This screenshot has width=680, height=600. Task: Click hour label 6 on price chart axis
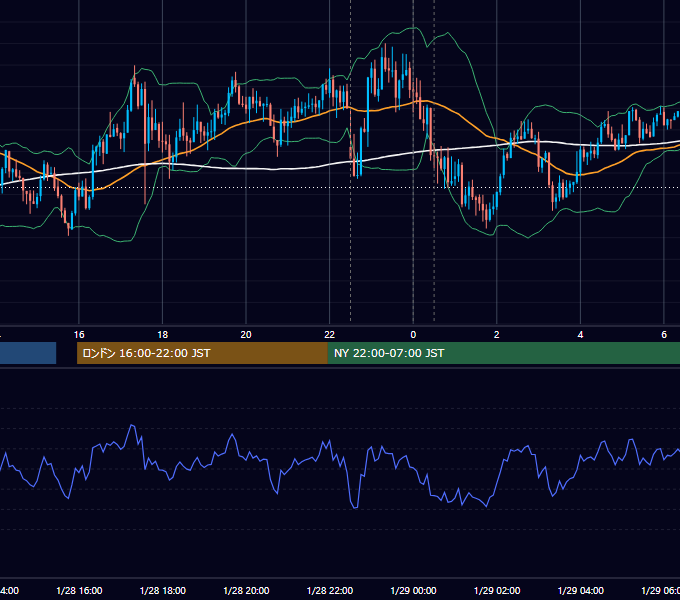664,335
